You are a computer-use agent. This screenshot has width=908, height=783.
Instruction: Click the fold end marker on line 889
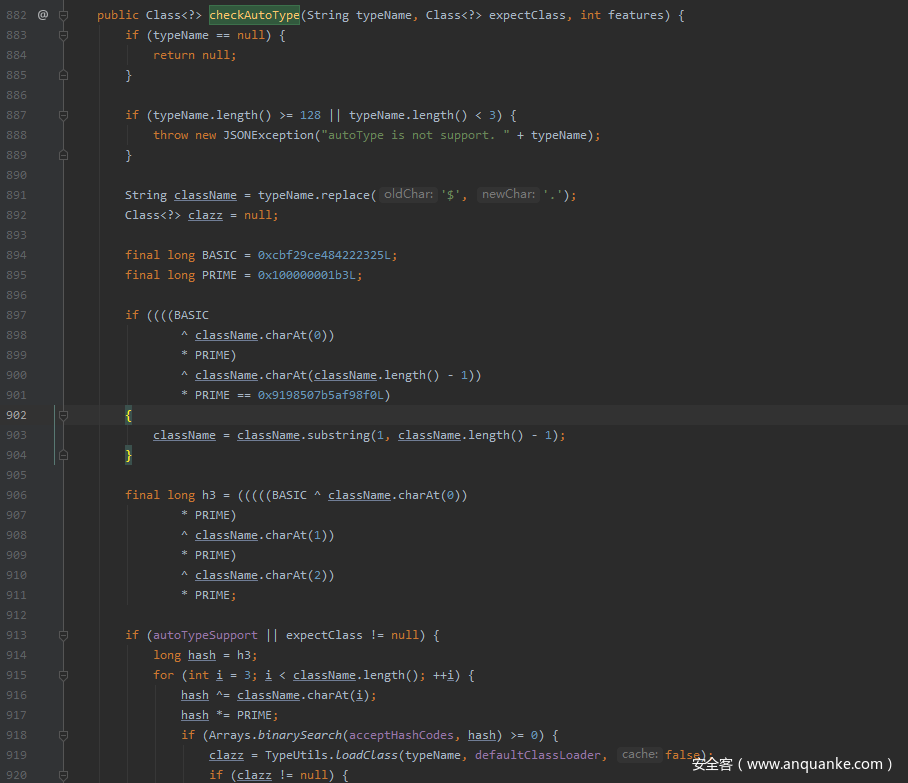point(64,155)
